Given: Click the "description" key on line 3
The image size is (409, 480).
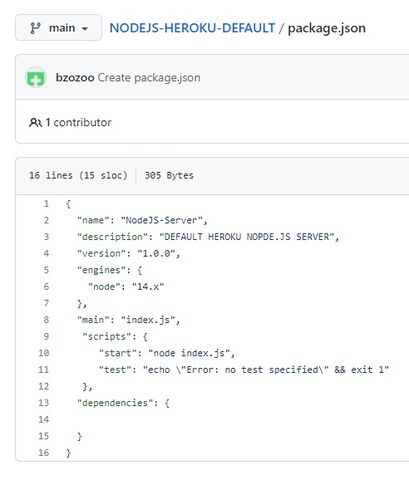Looking at the screenshot, I should click(112, 237).
